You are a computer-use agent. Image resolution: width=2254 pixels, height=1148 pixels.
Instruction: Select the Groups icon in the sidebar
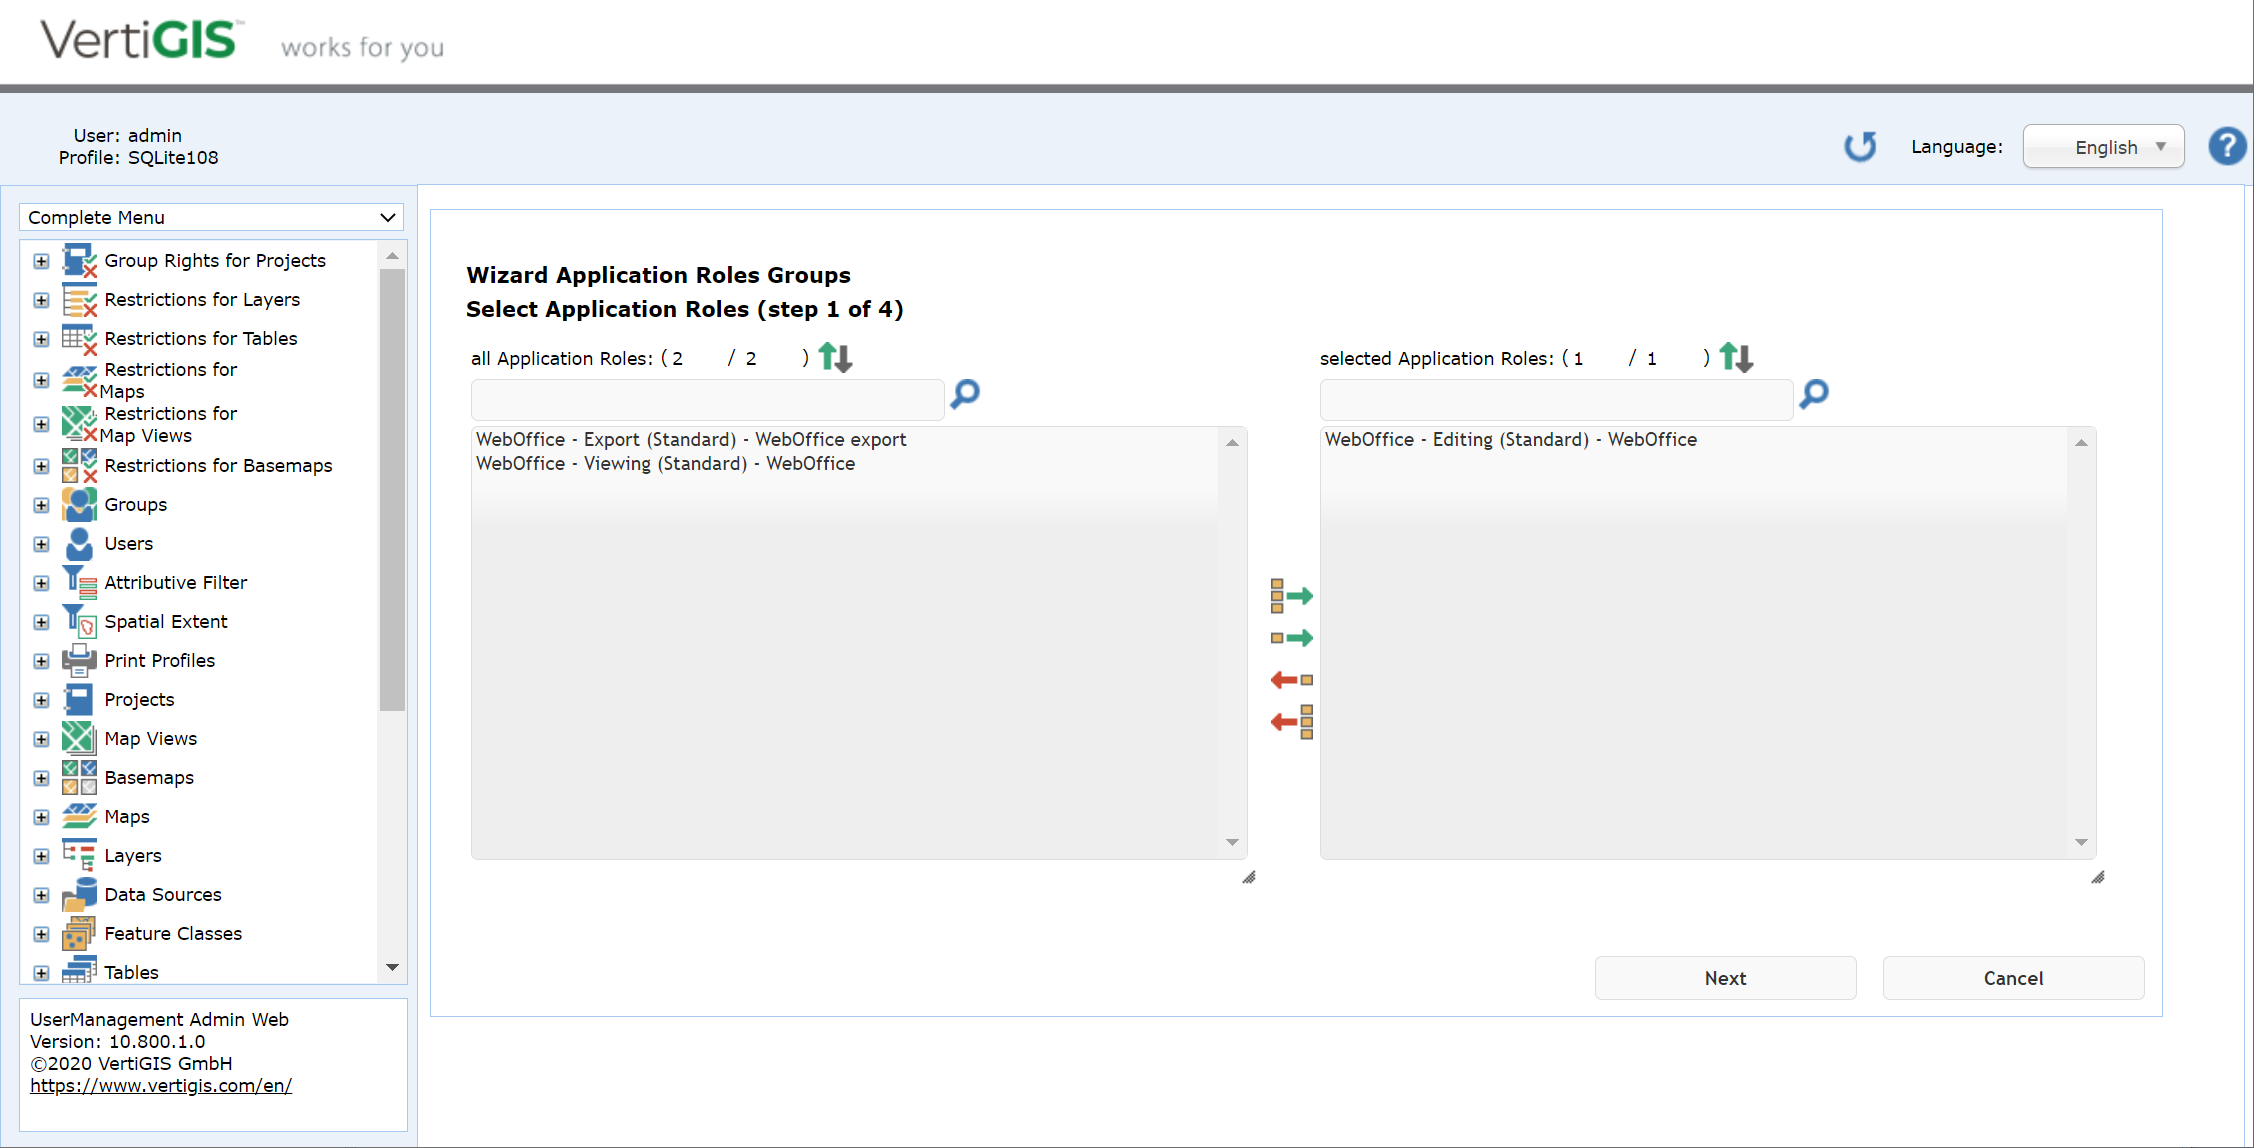79,504
